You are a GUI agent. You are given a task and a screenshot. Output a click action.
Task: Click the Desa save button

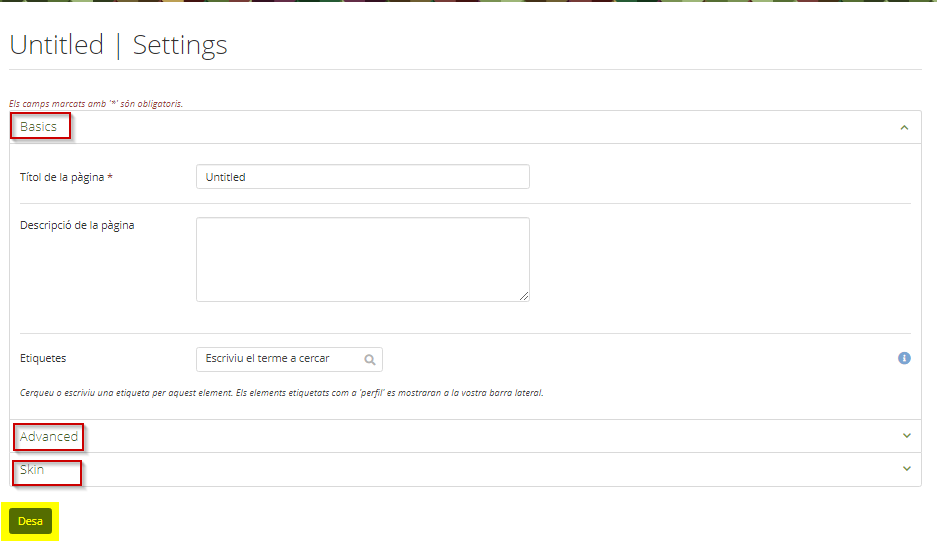[x=30, y=521]
